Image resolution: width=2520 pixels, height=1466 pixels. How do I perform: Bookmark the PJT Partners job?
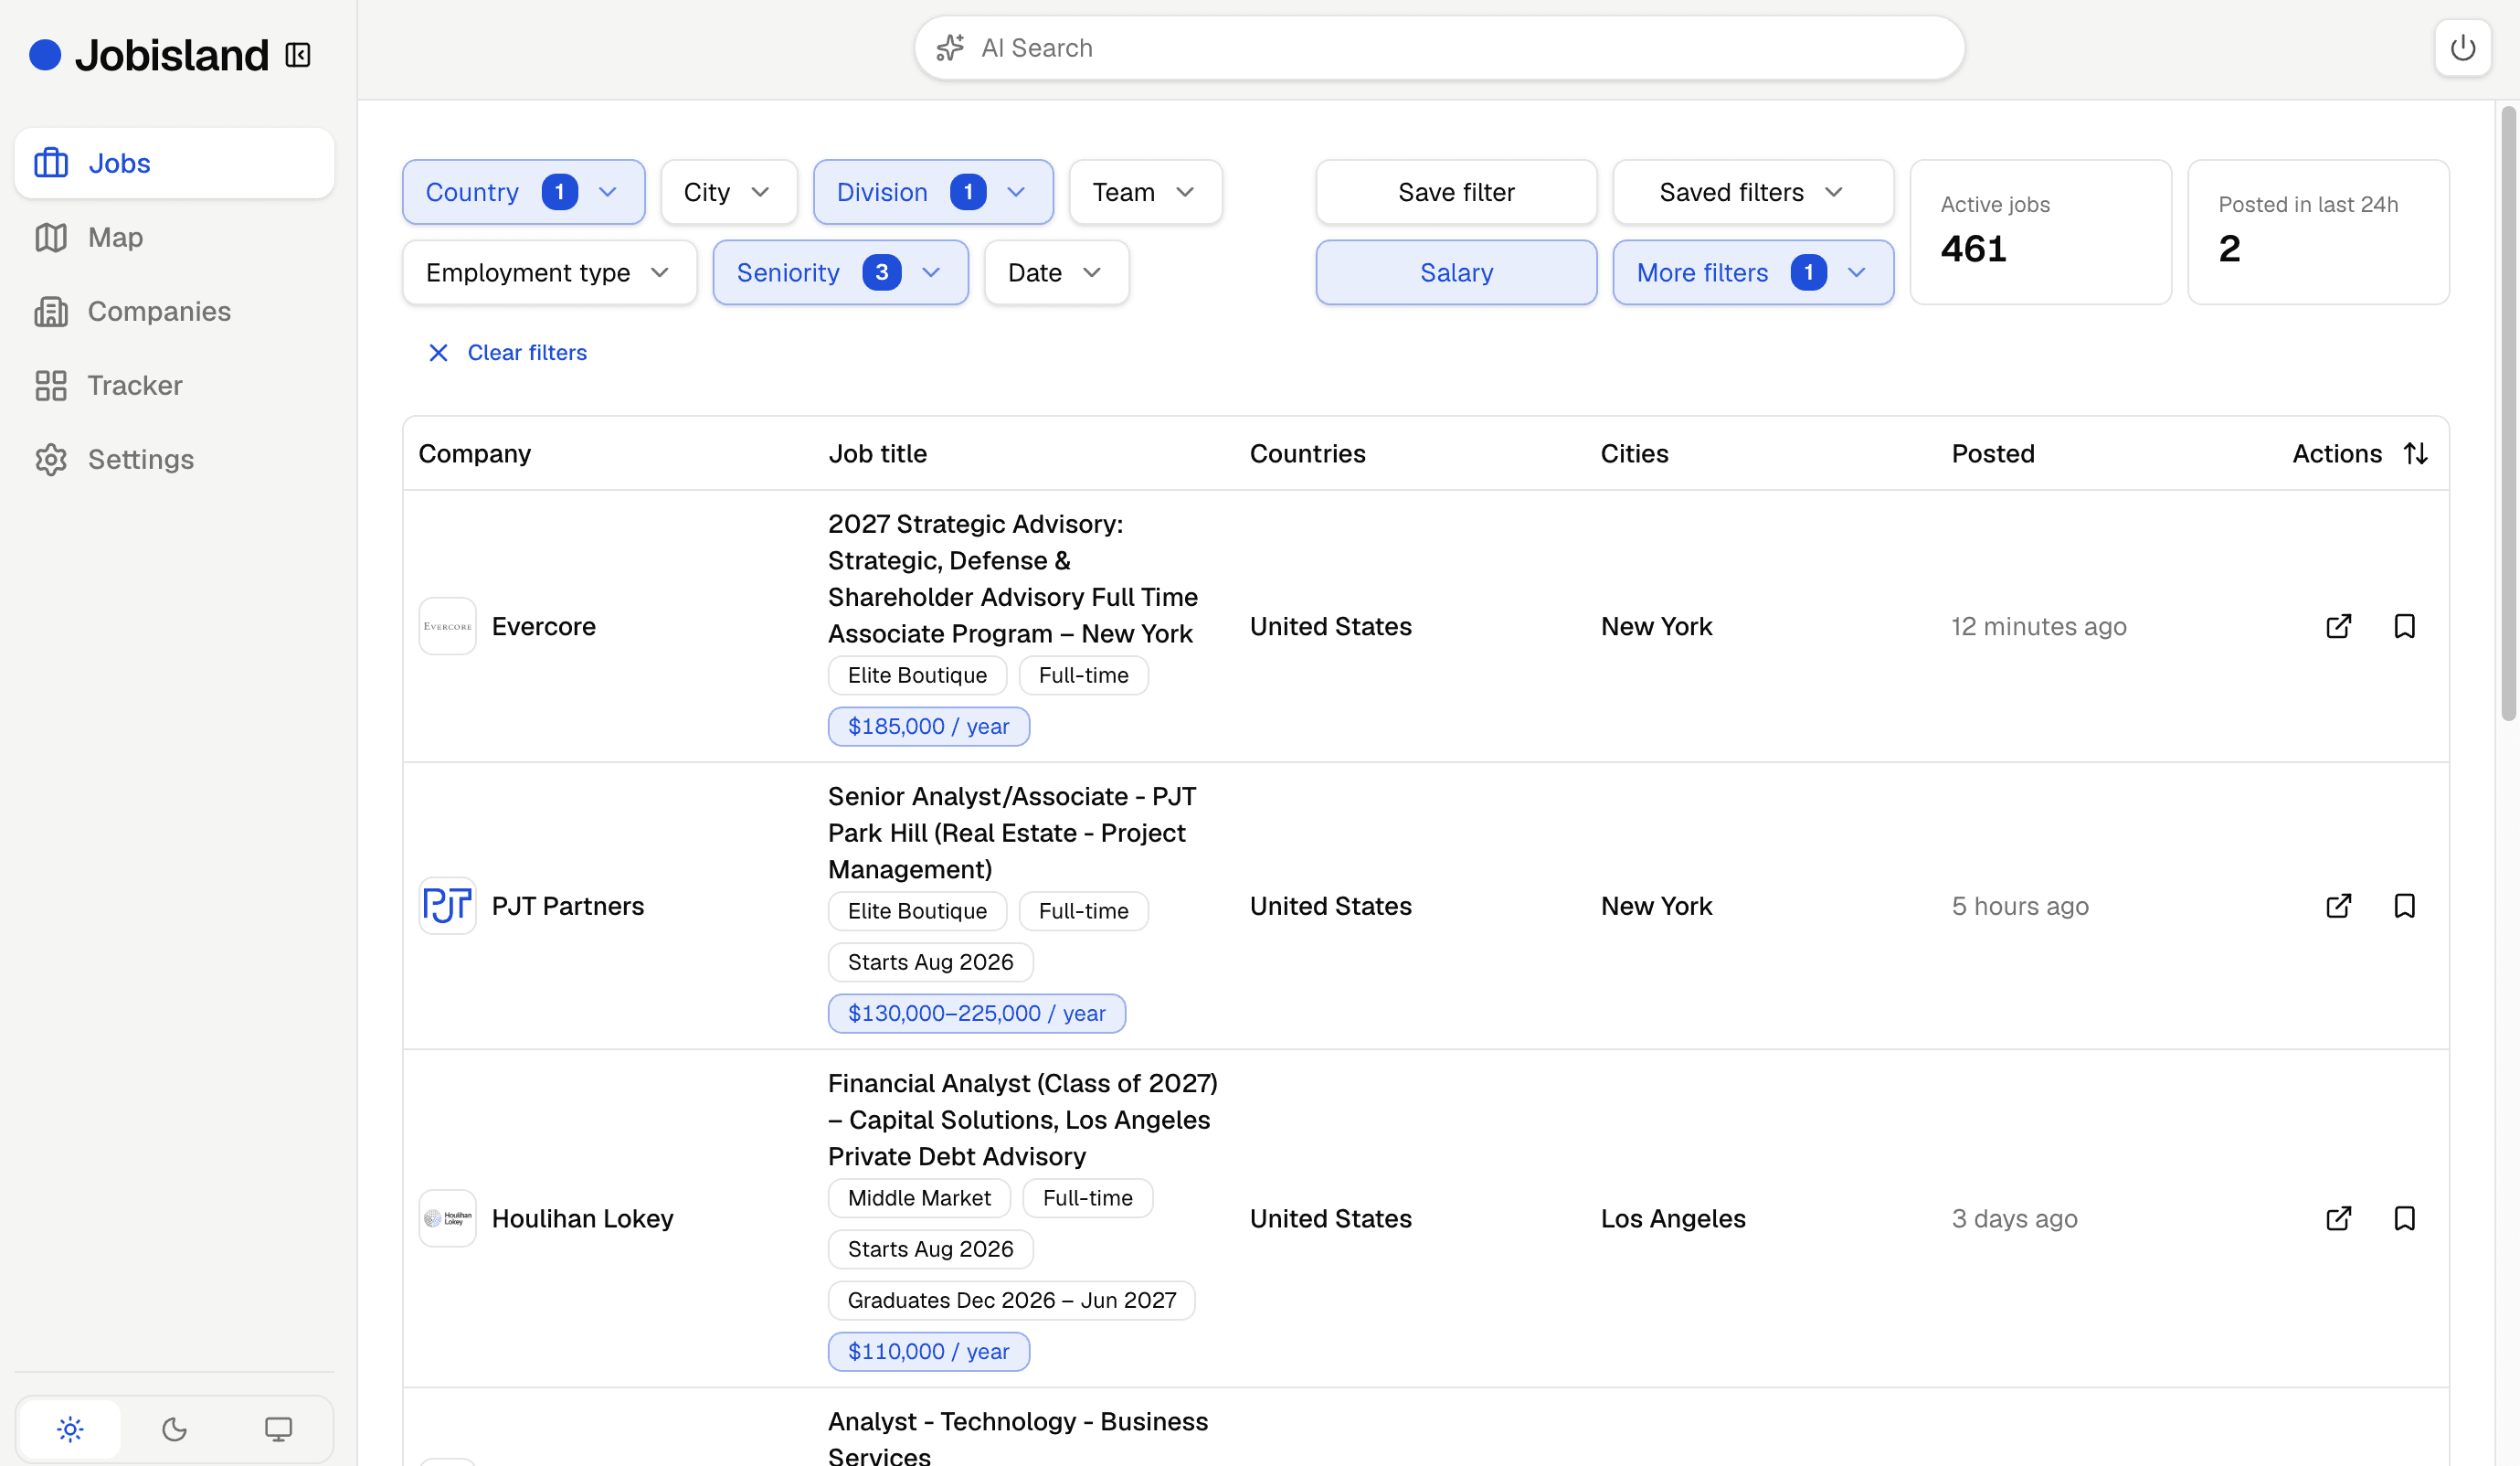(x=2404, y=906)
